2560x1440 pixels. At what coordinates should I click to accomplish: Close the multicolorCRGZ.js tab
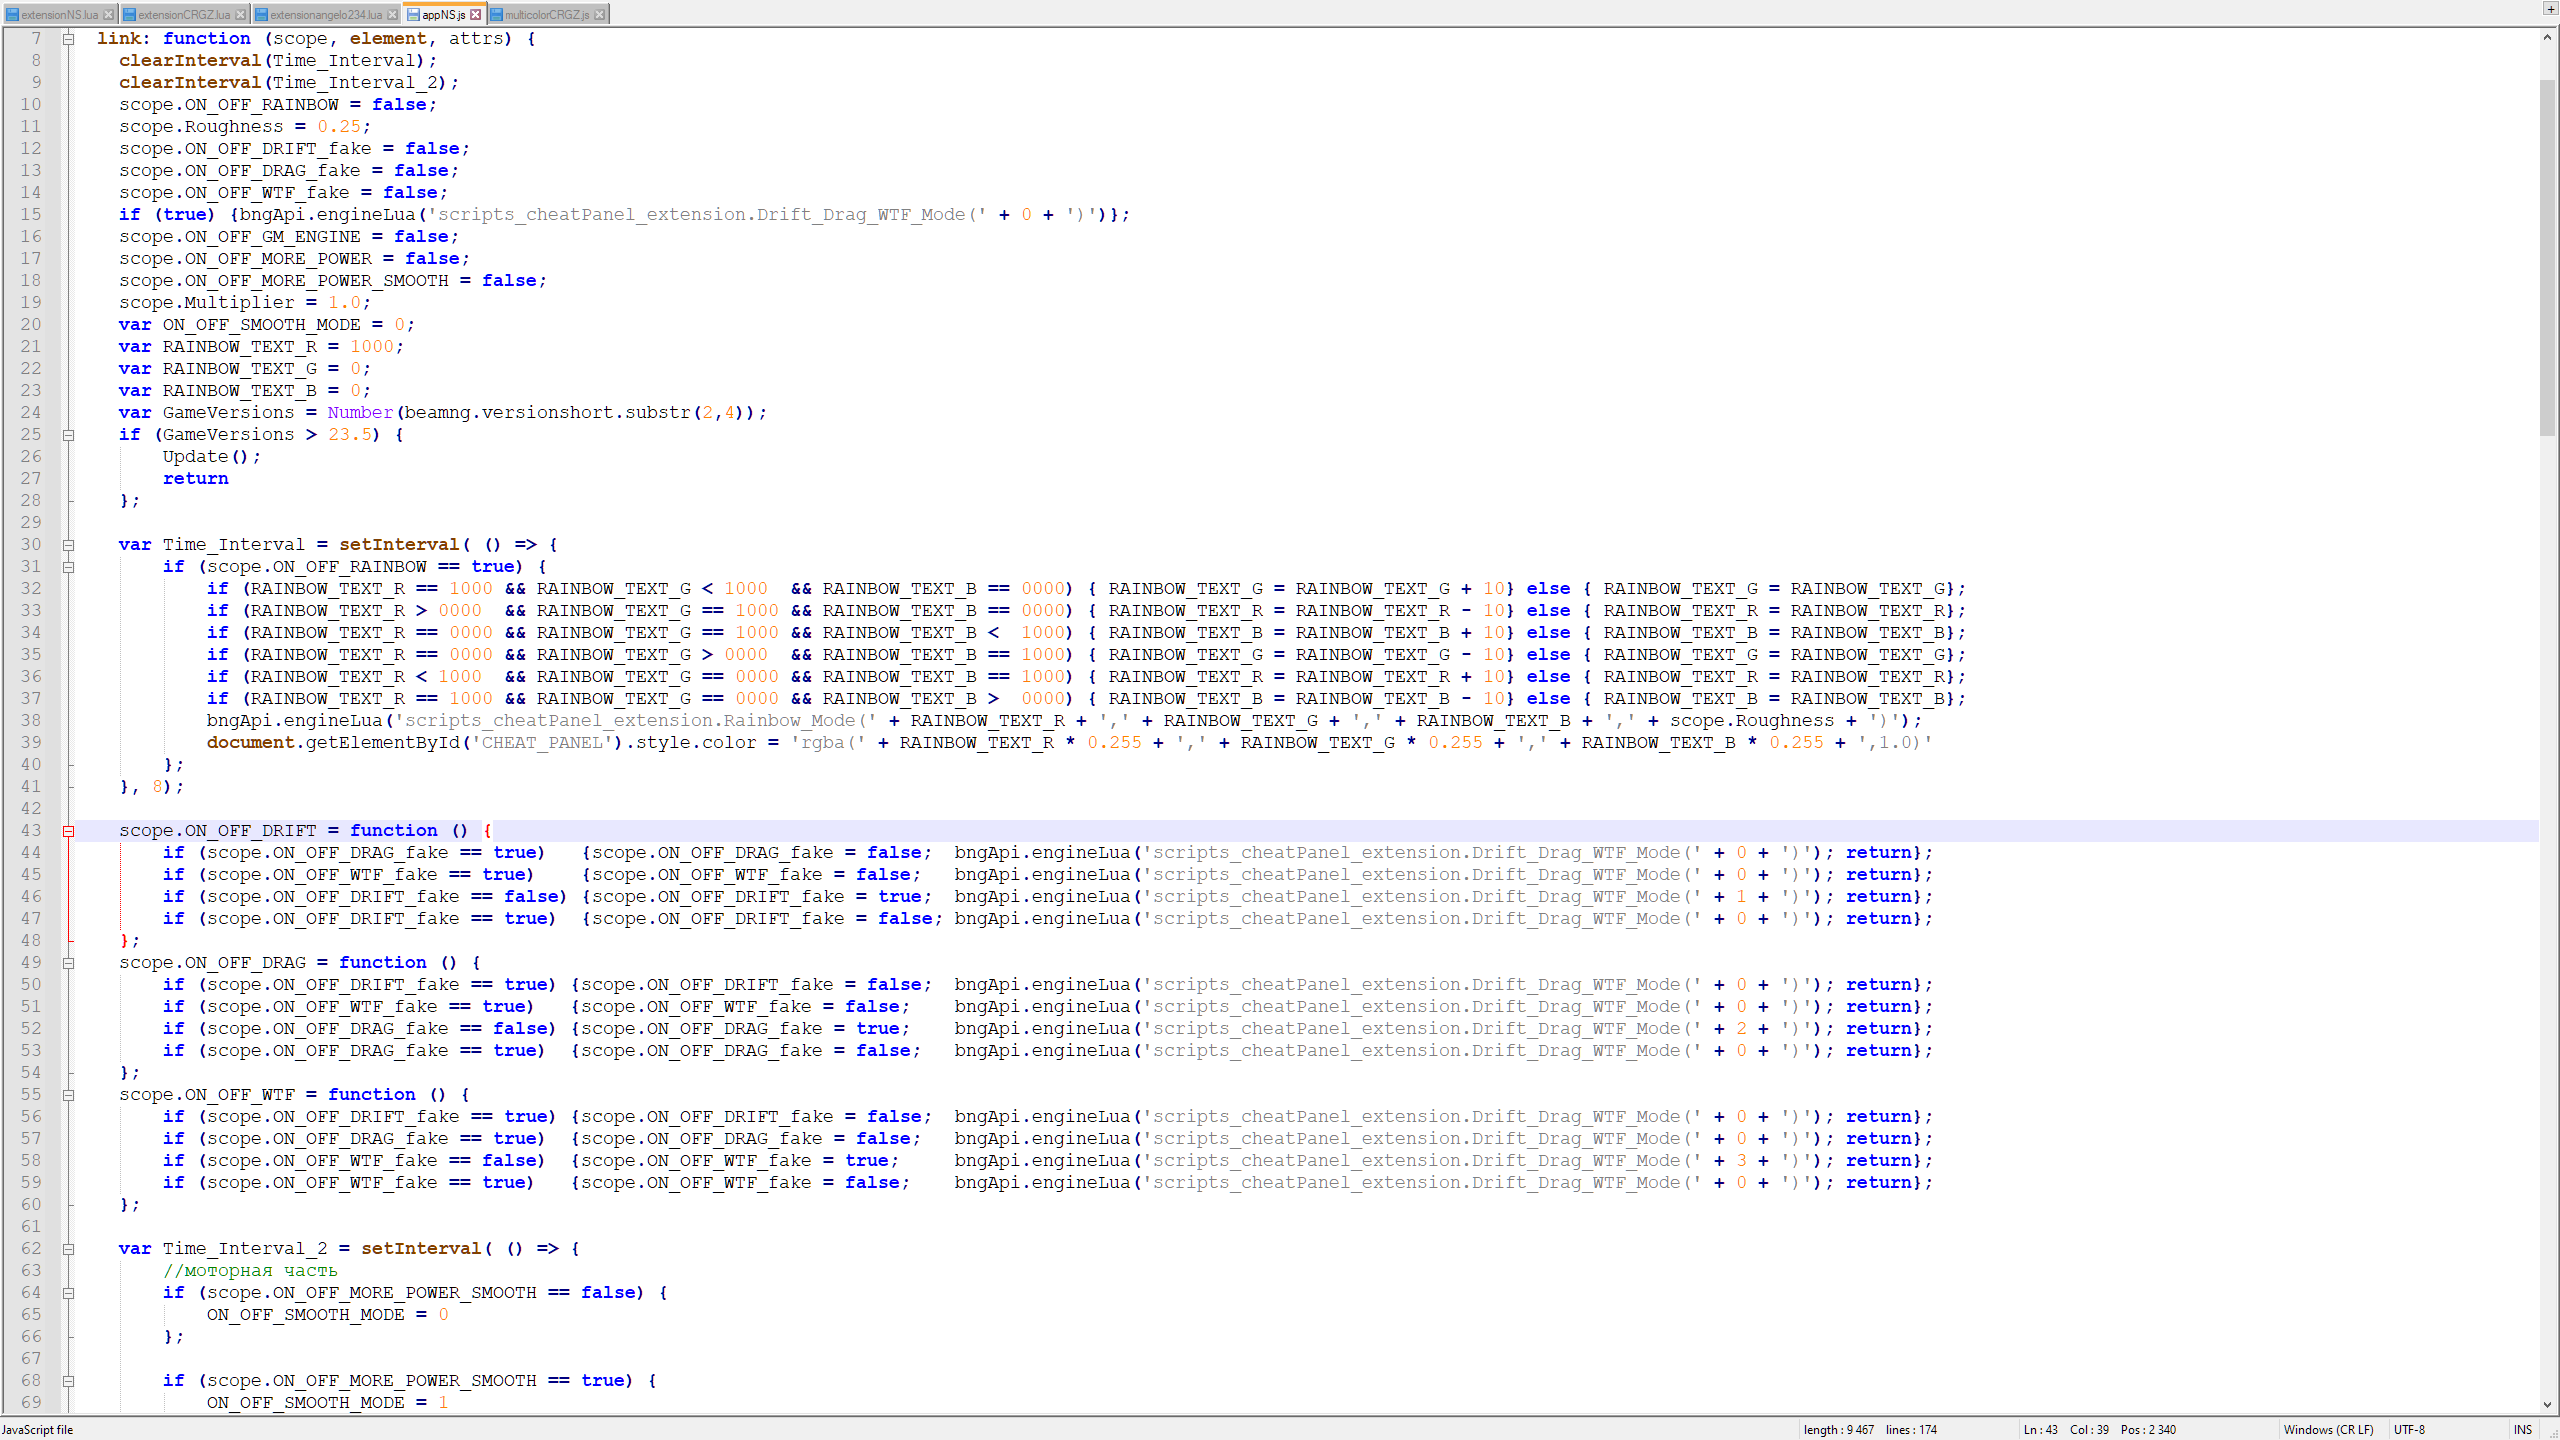point(599,15)
